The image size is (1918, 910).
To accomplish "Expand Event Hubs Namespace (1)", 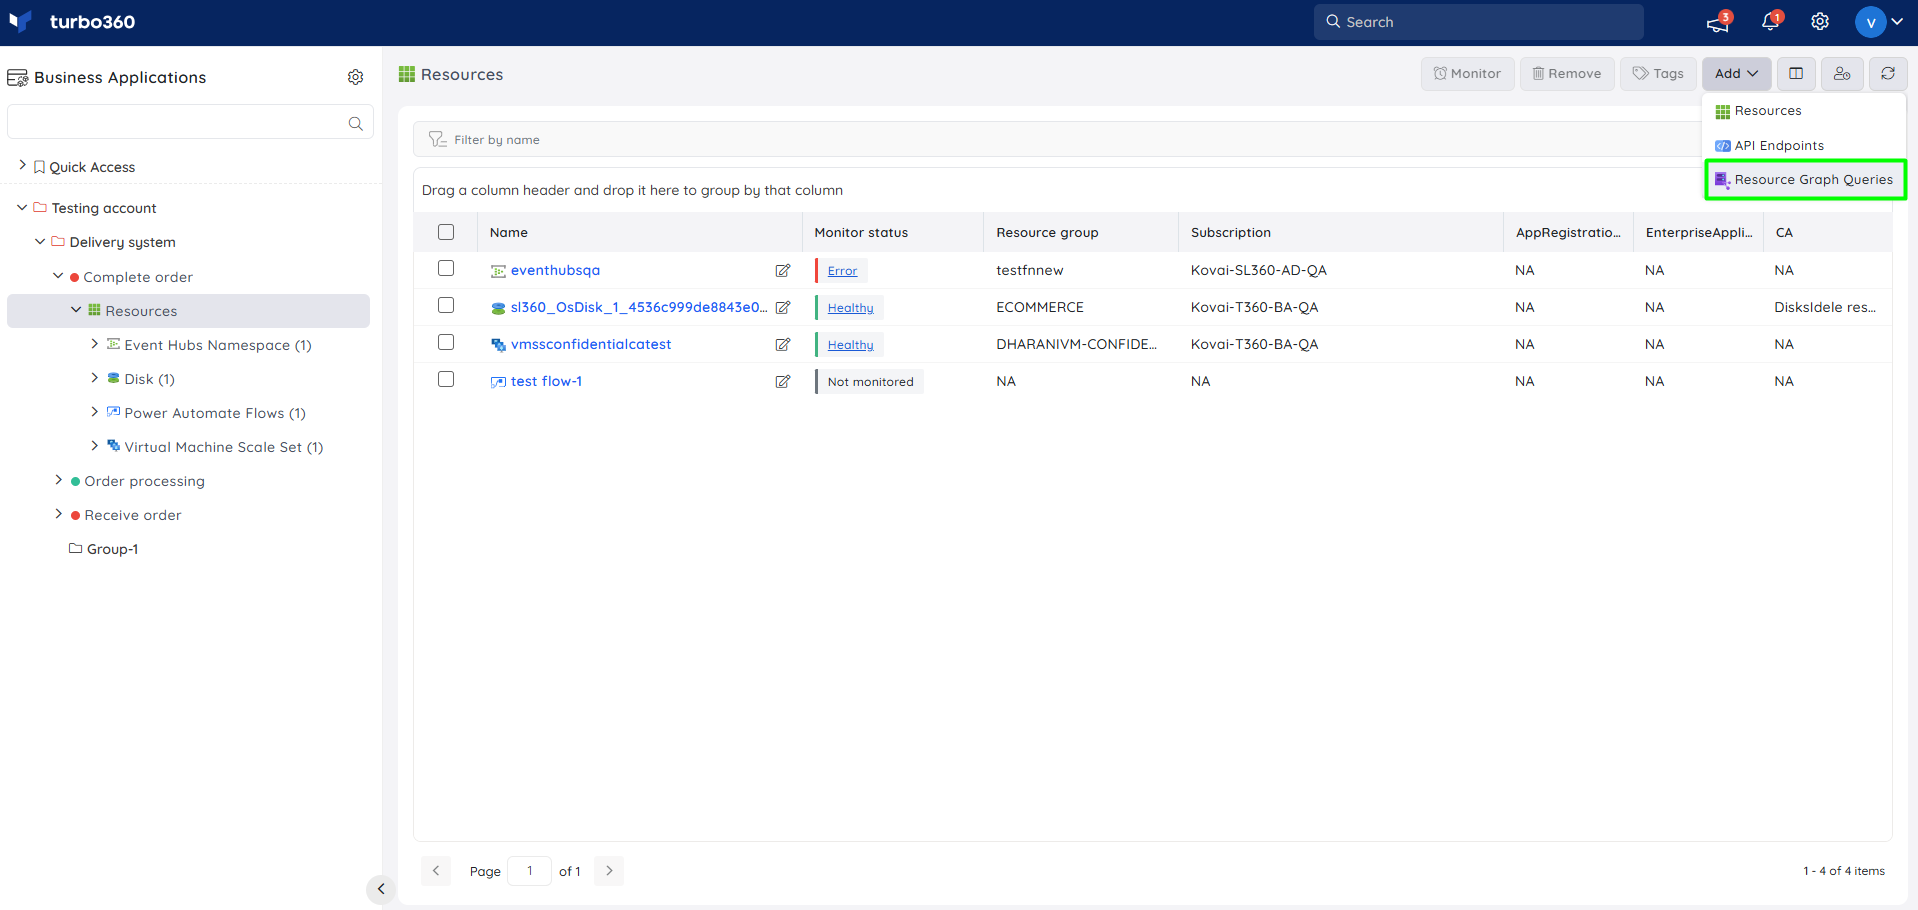I will click(94, 343).
